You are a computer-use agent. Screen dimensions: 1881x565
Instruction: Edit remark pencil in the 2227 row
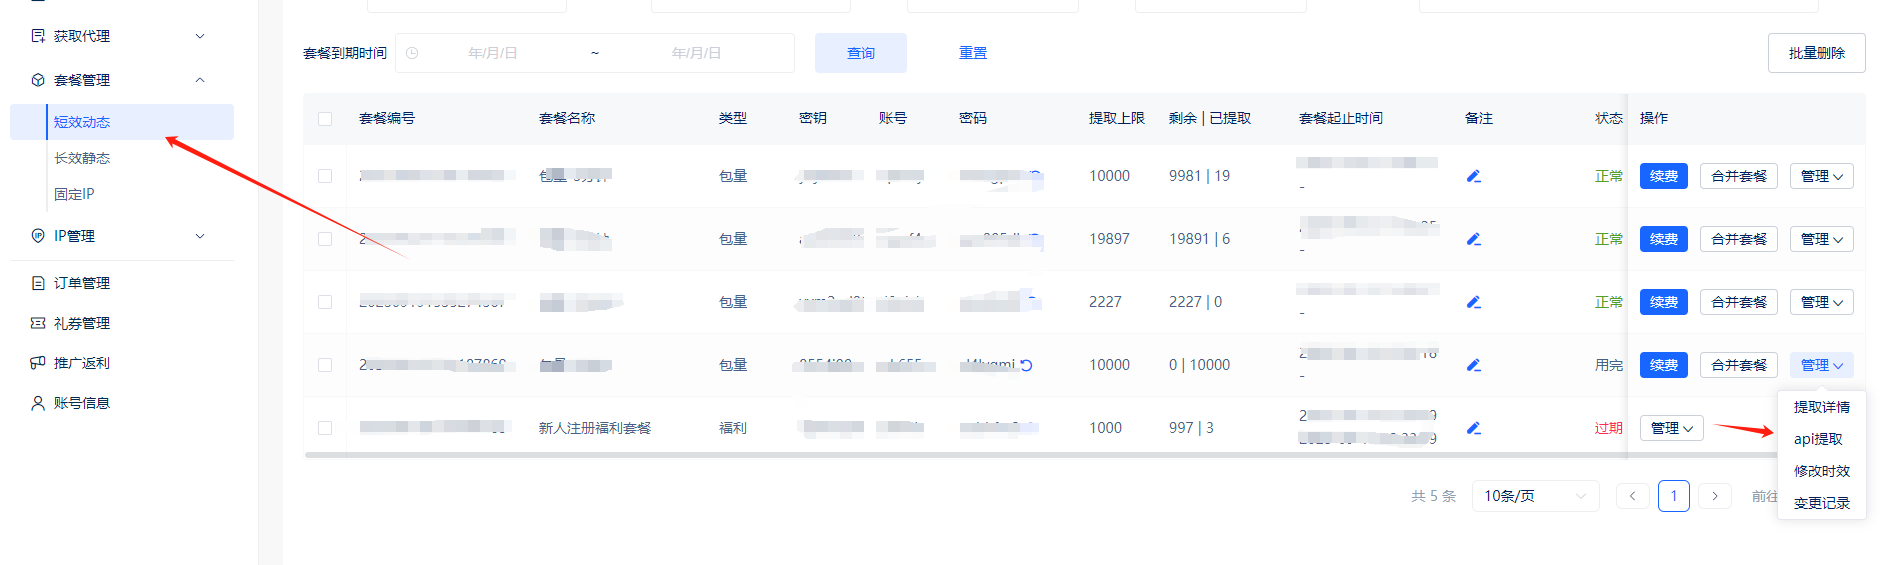point(1473,302)
